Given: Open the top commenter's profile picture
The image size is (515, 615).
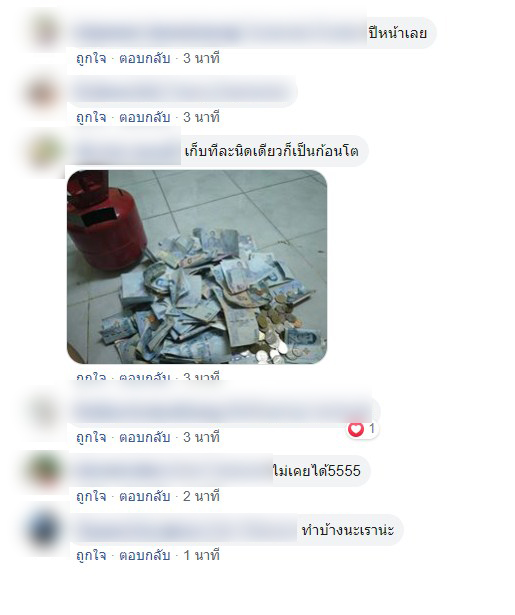Looking at the screenshot, I should click(x=45, y=32).
